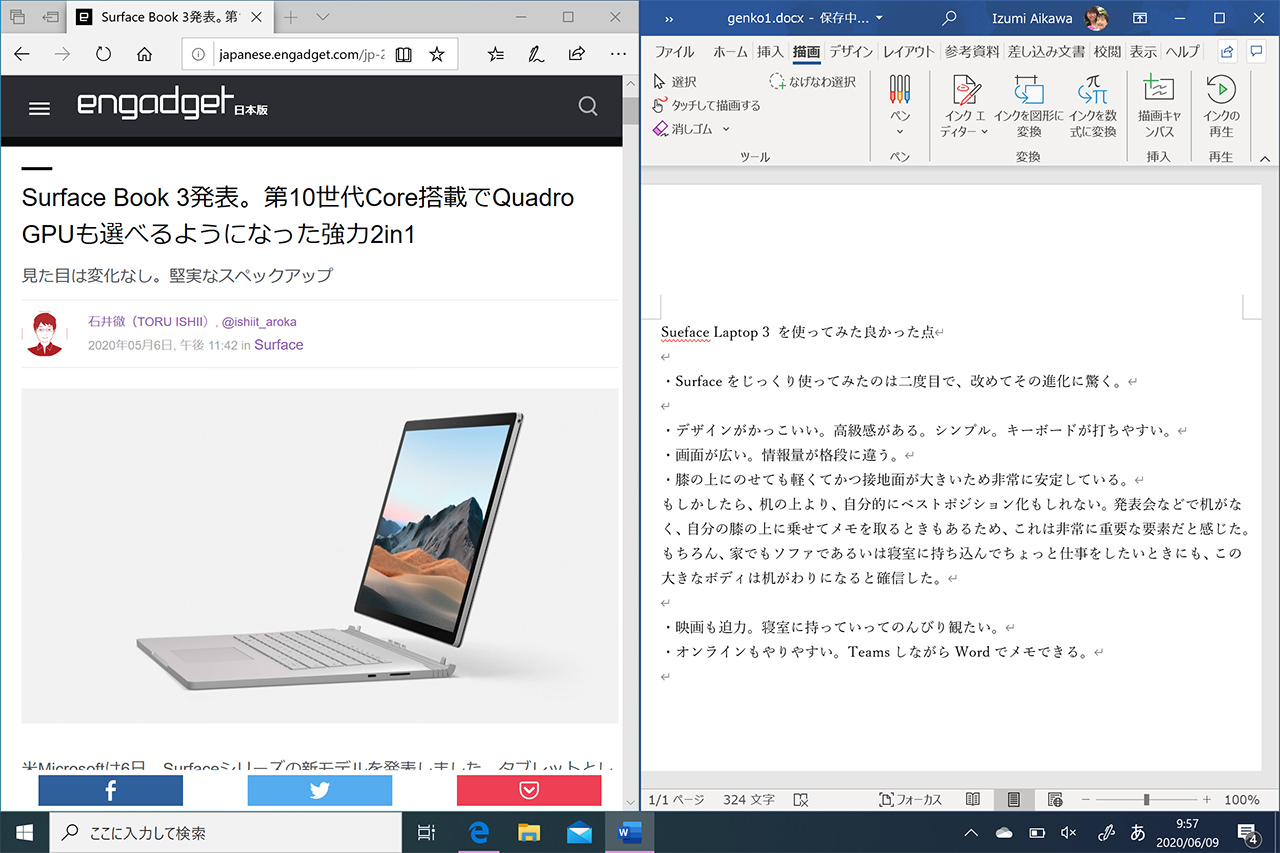Open the Edge tab list chevron
Viewport: 1280px width, 853px height.
(322, 17)
